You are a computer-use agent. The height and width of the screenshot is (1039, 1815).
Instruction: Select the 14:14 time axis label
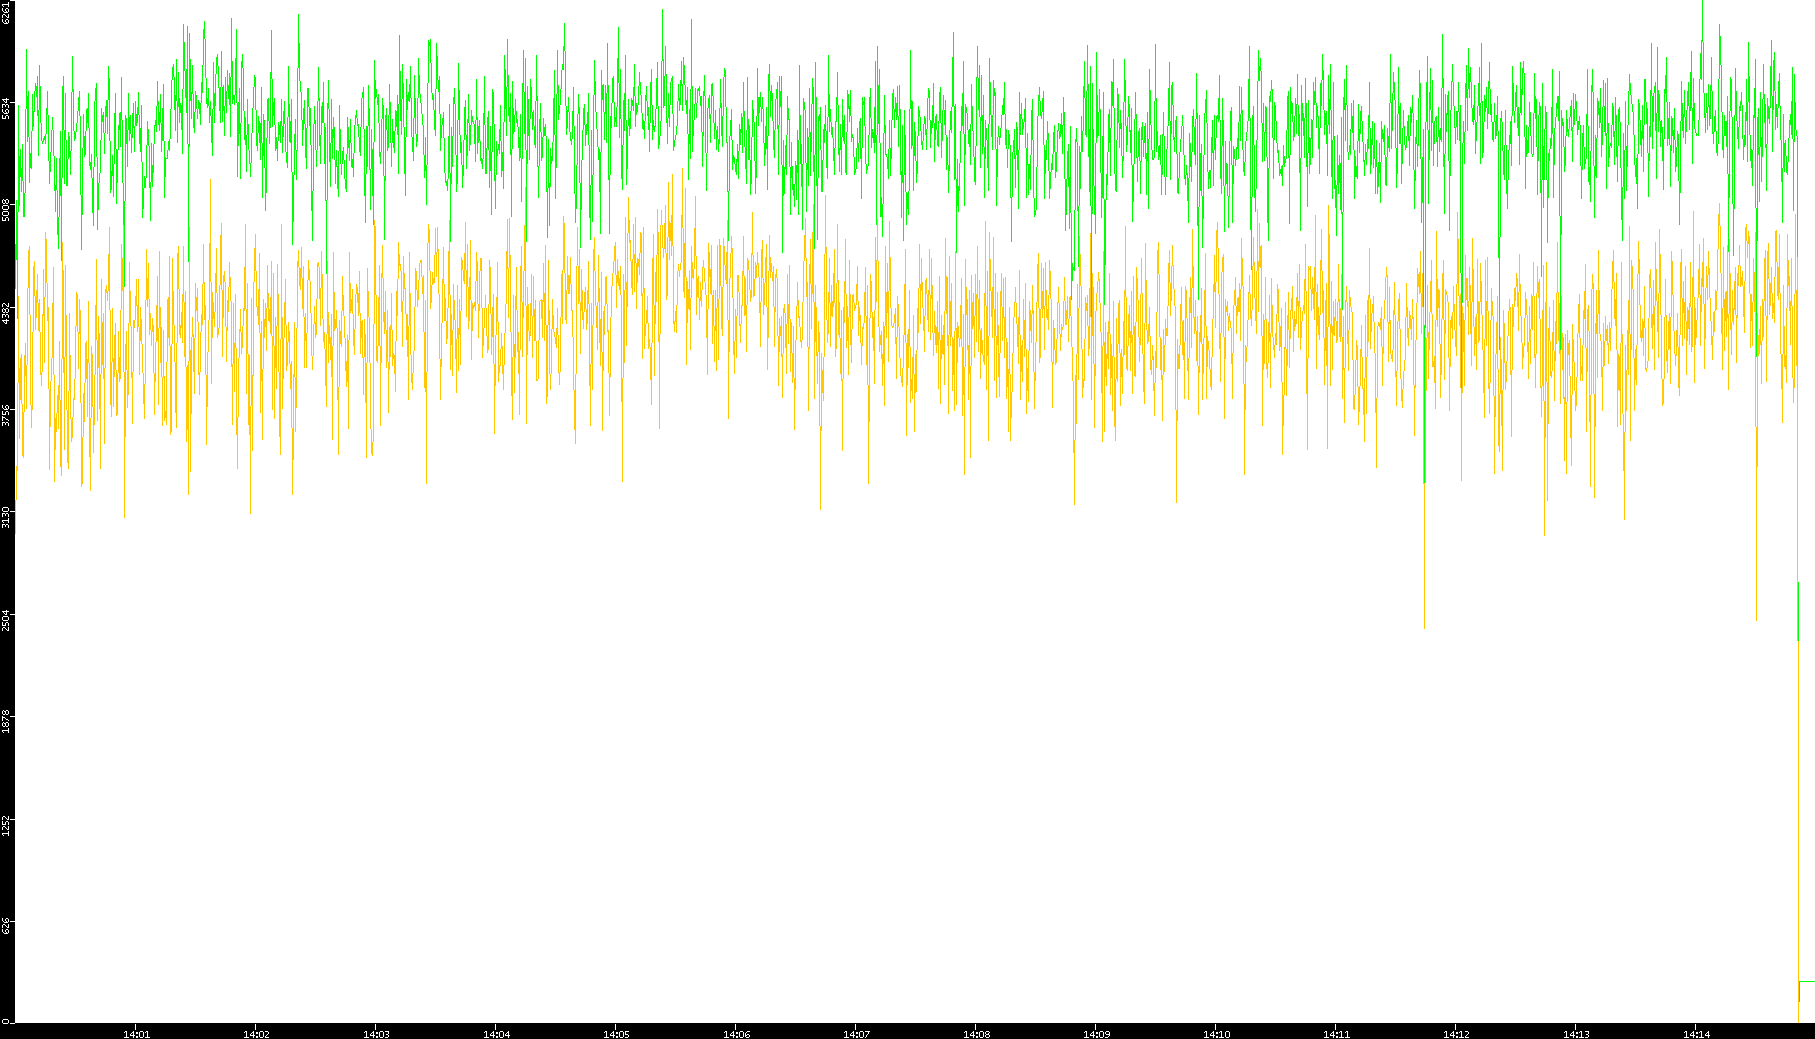1696,1033
